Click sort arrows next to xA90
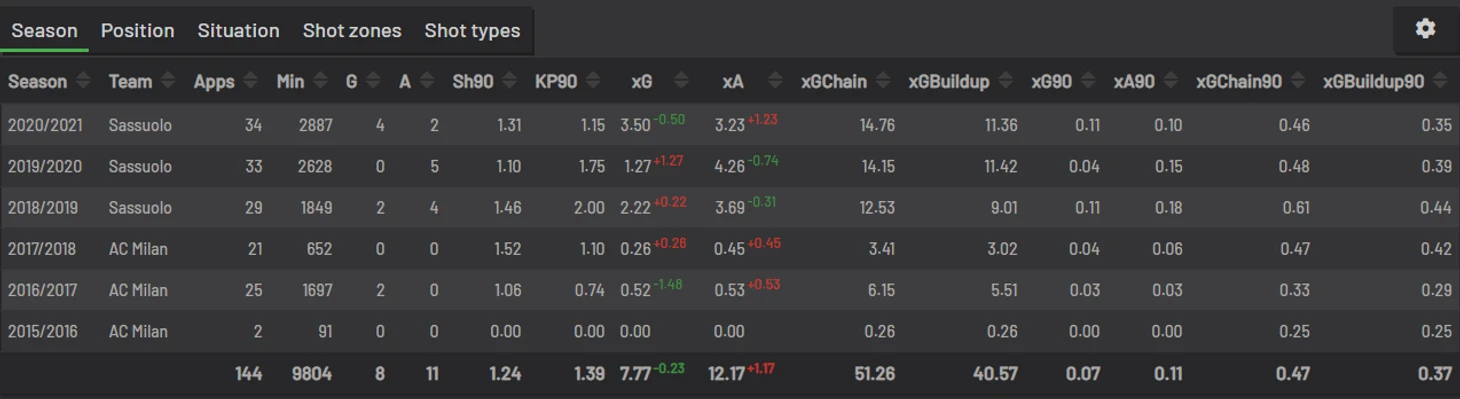Viewport: 1460px width, 399px height. 1171,81
